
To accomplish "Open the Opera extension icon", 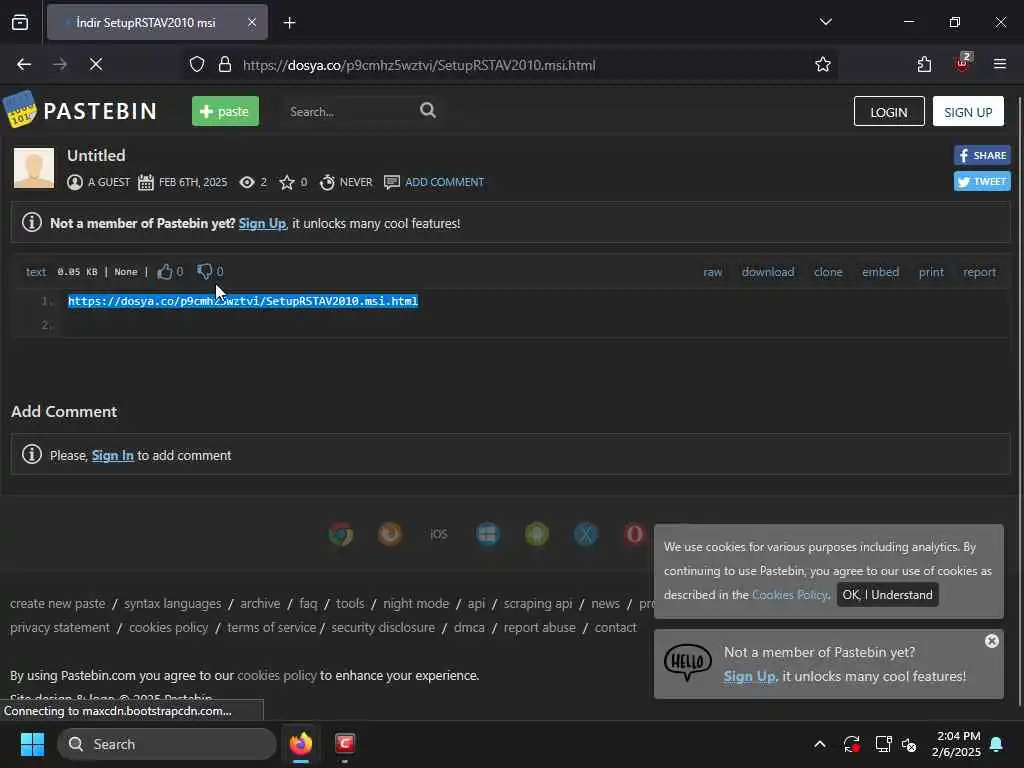I will (634, 534).
